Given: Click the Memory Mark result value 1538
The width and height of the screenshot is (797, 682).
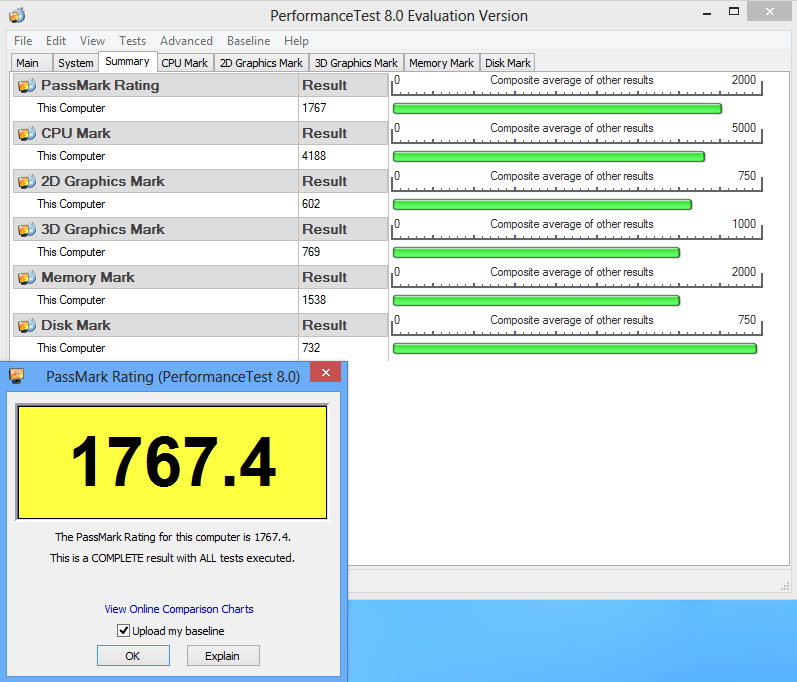Looking at the screenshot, I should (314, 300).
